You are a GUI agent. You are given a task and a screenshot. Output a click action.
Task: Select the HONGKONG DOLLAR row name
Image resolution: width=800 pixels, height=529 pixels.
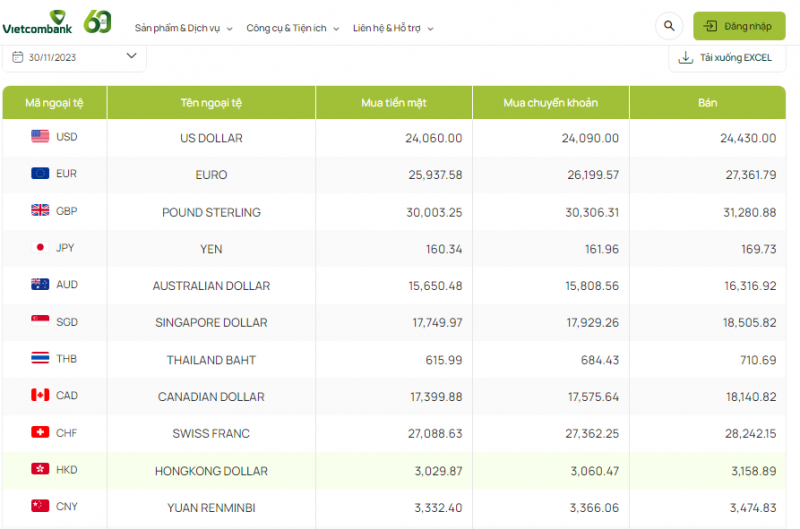click(x=211, y=471)
